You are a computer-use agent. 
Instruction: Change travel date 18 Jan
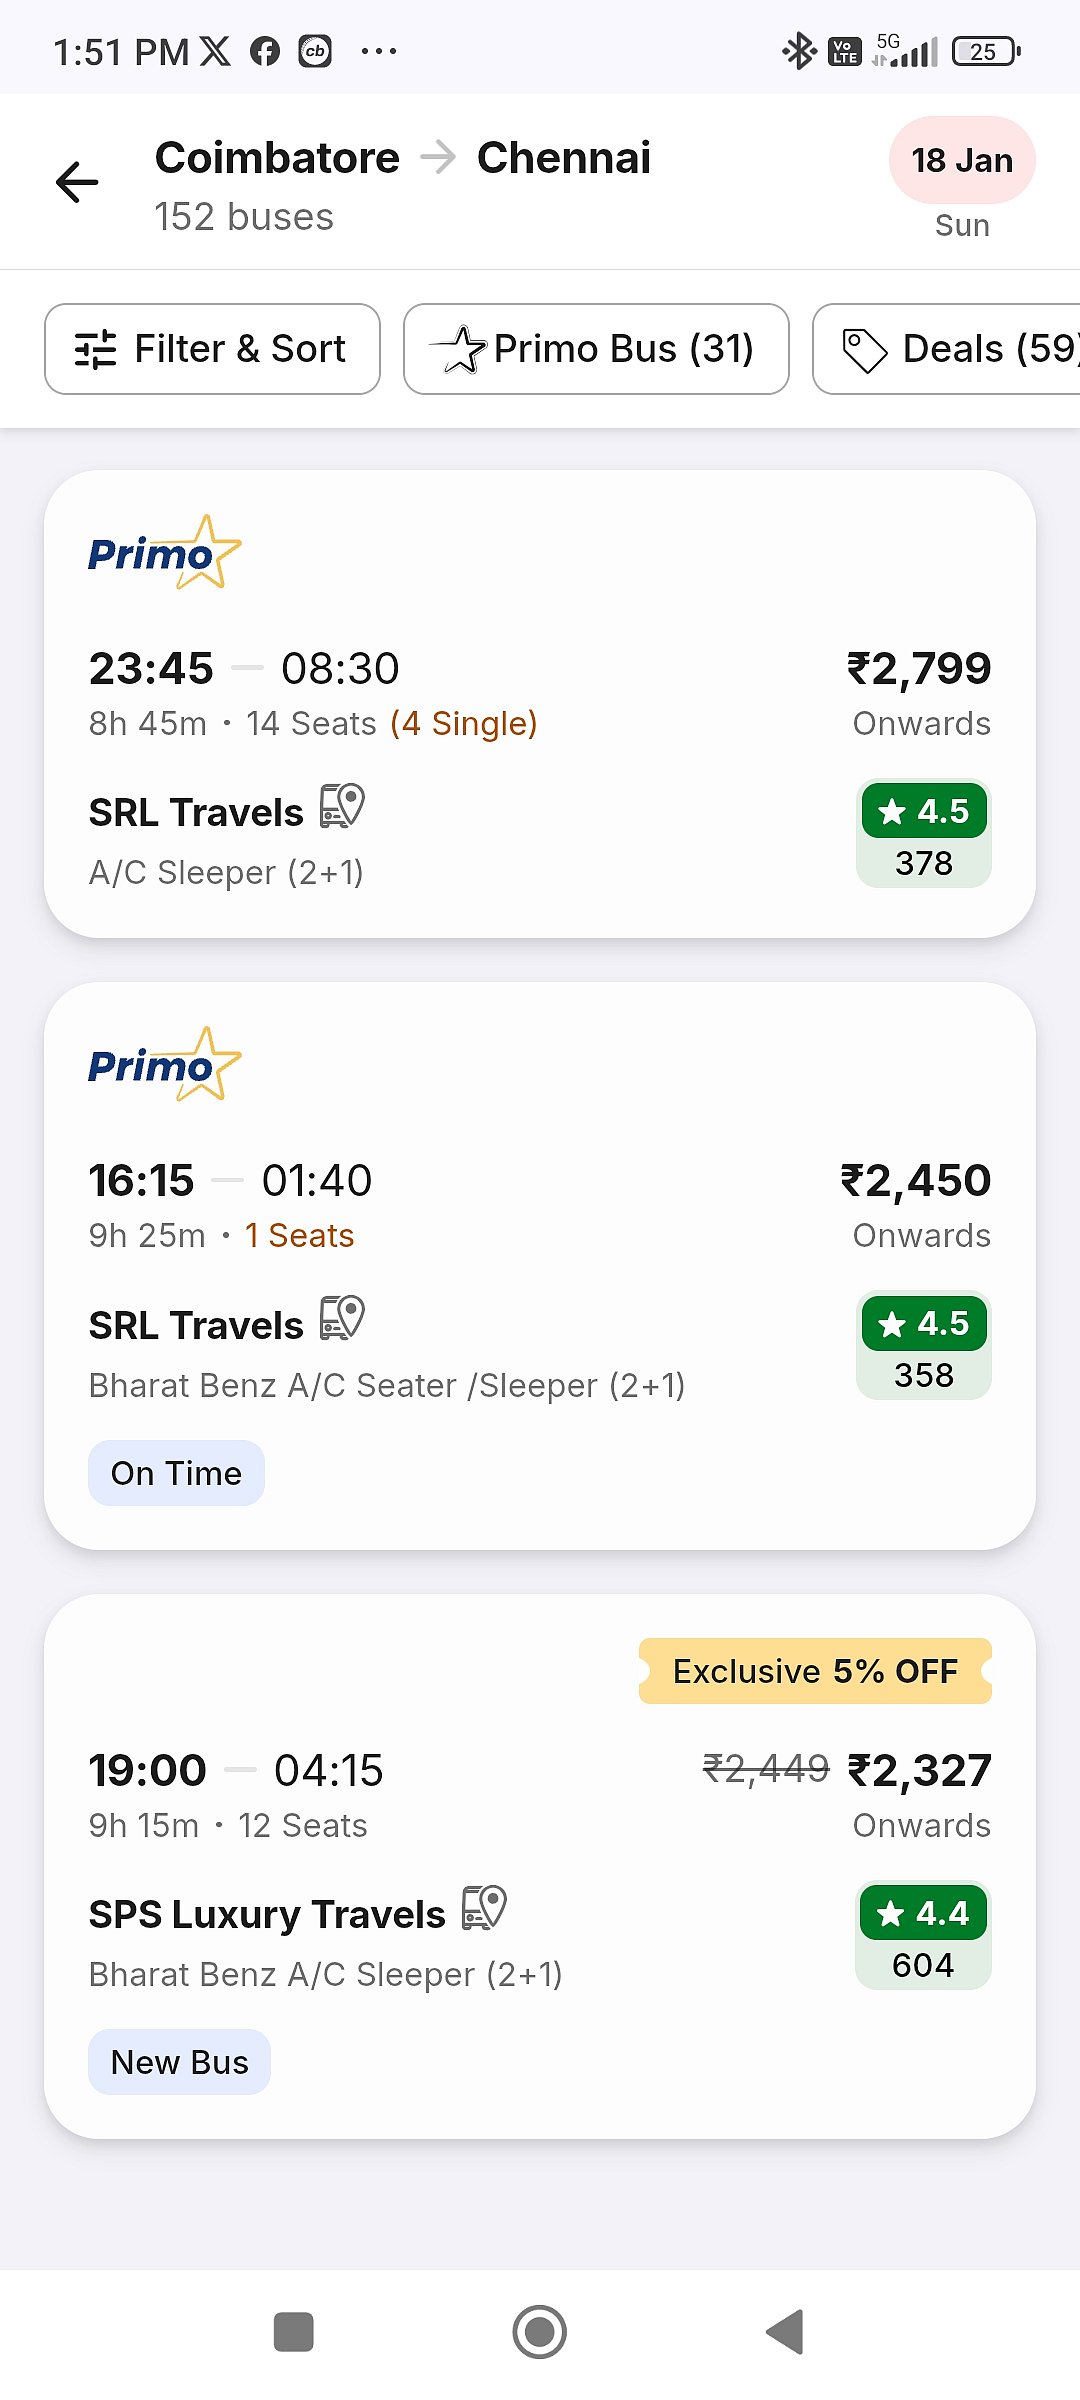pyautogui.click(x=961, y=161)
